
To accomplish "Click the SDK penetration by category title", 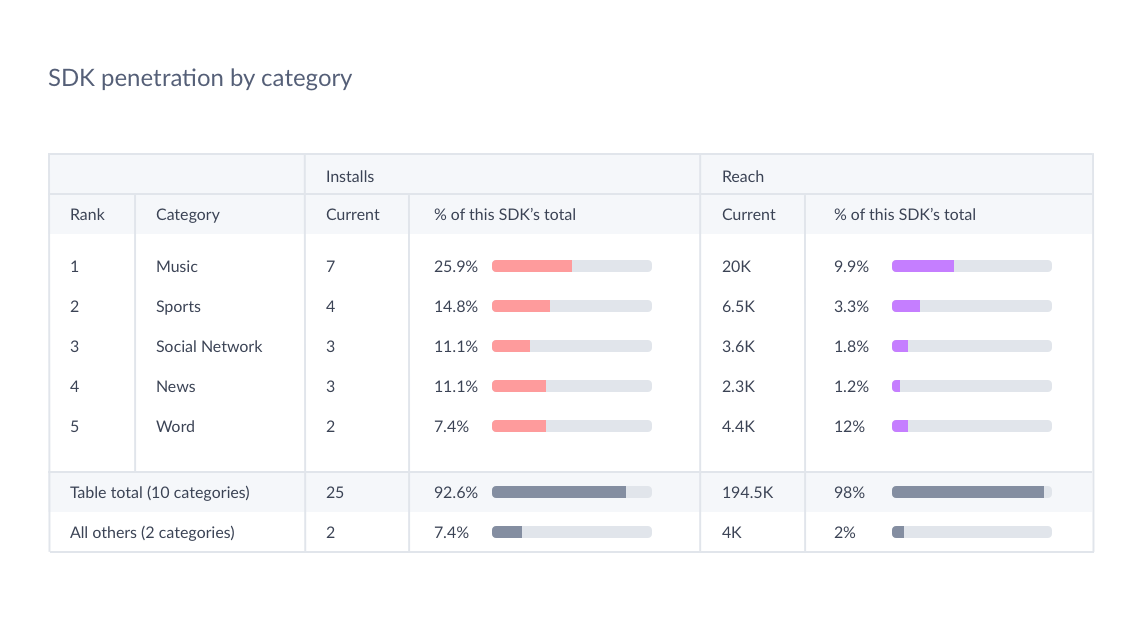I will (200, 77).
